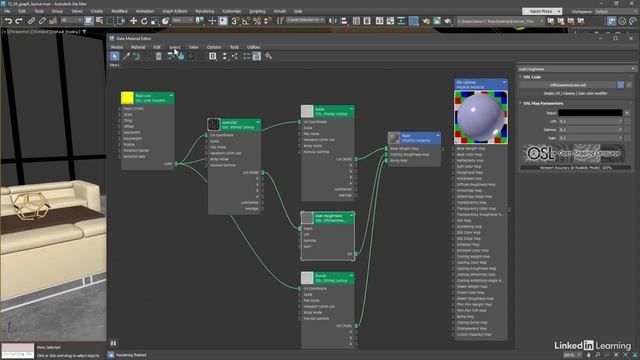Open the Create Selection Set dropdown

[305, 20]
